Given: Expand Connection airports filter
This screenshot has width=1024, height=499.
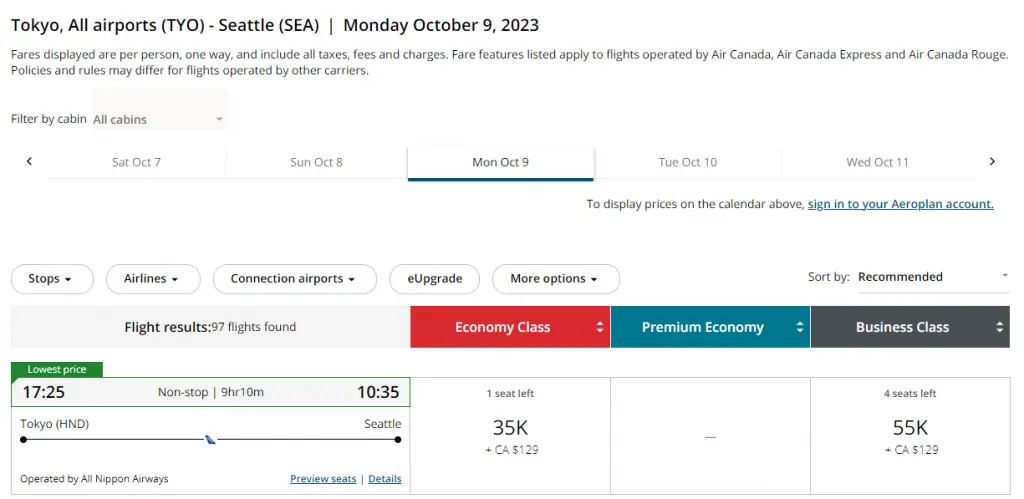Looking at the screenshot, I should point(294,279).
